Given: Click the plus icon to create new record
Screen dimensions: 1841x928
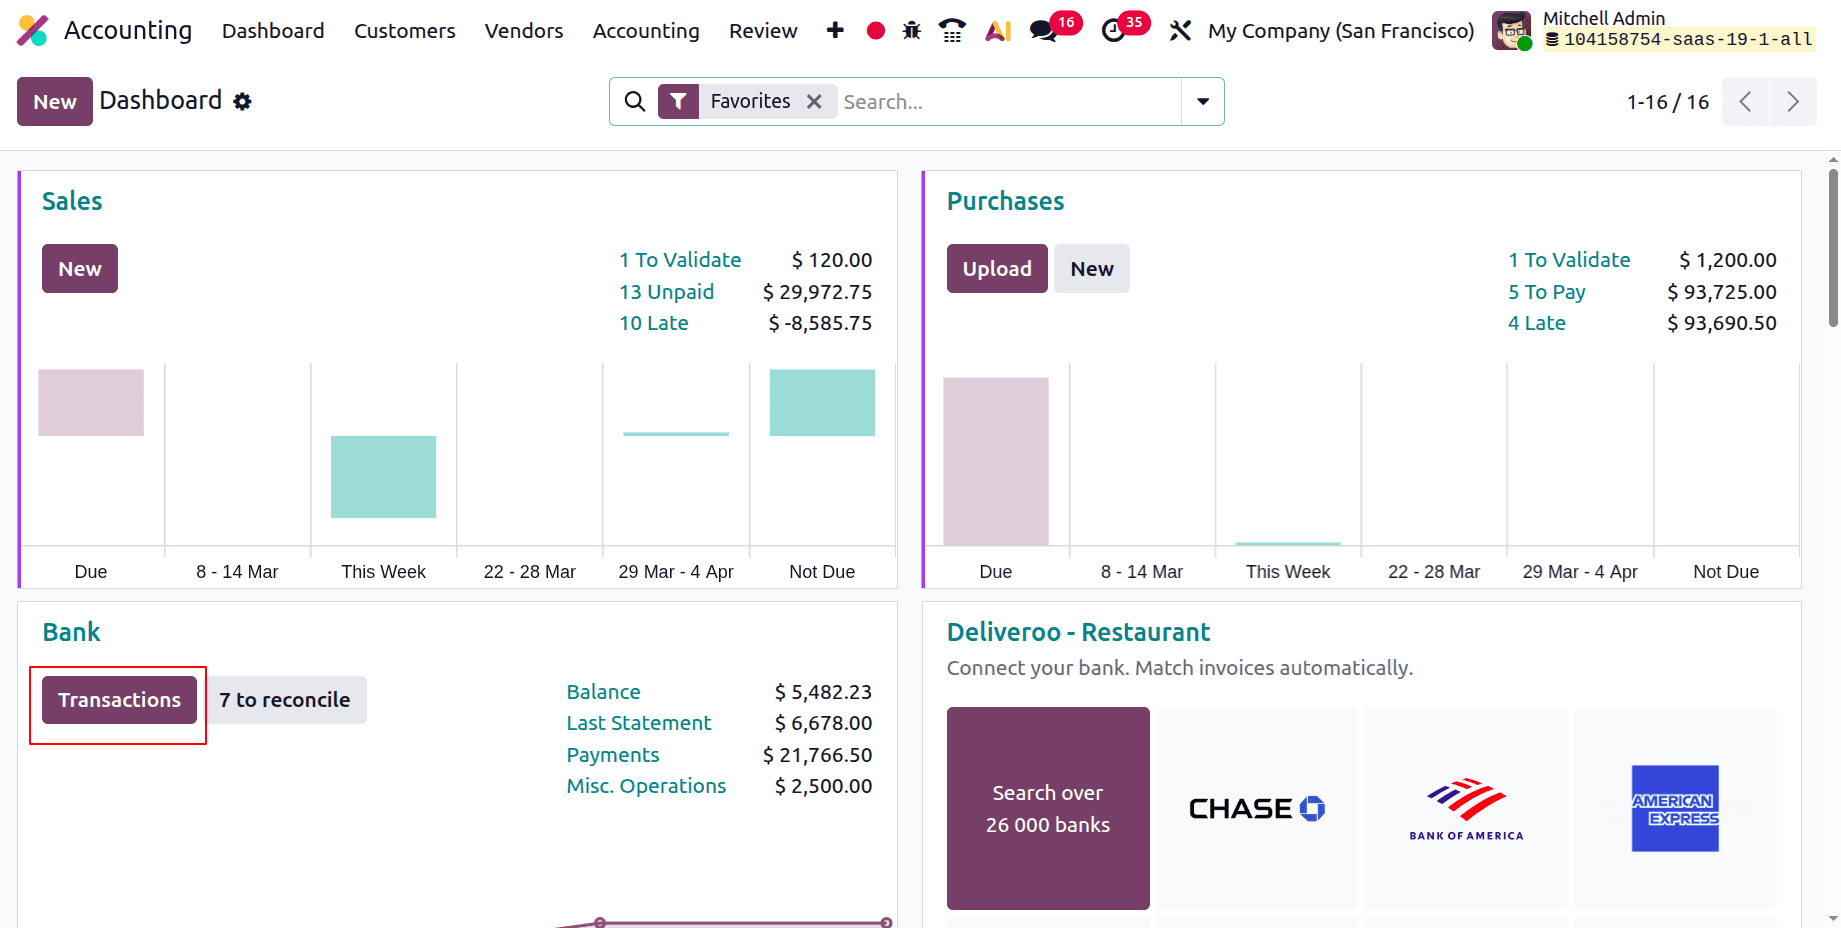Looking at the screenshot, I should click(834, 30).
